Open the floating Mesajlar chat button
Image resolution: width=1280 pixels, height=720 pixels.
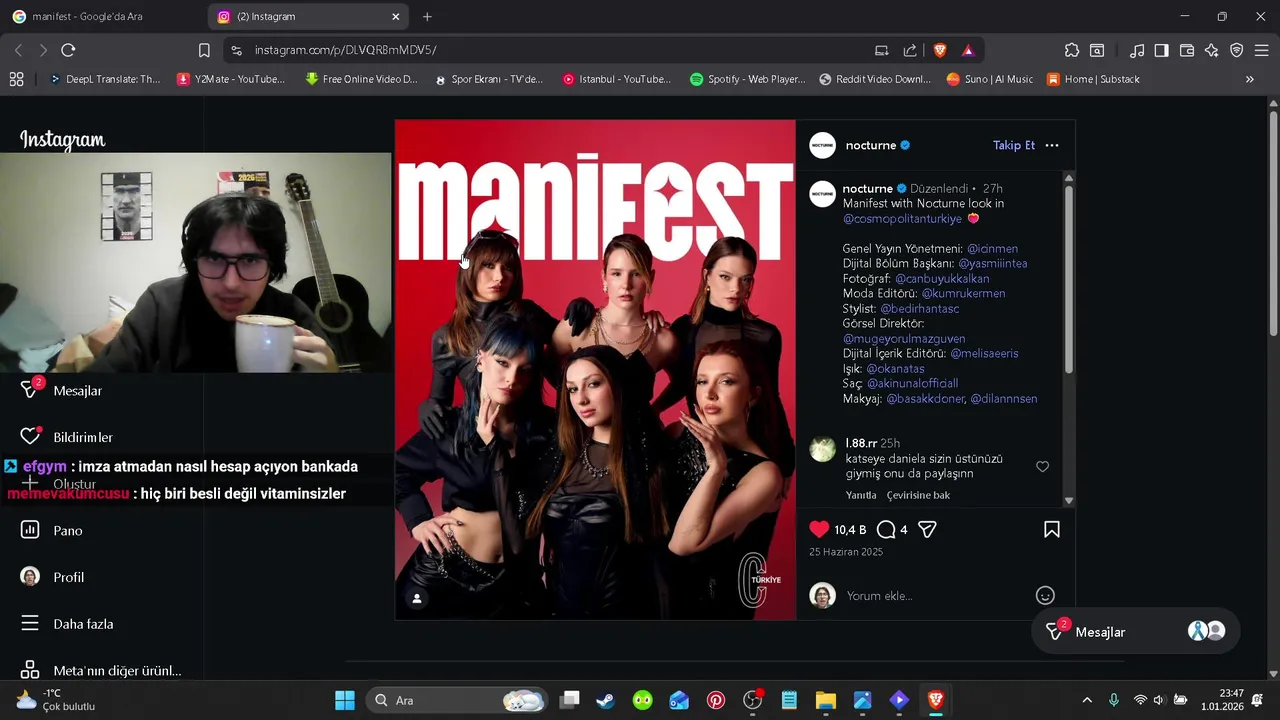tap(1135, 632)
